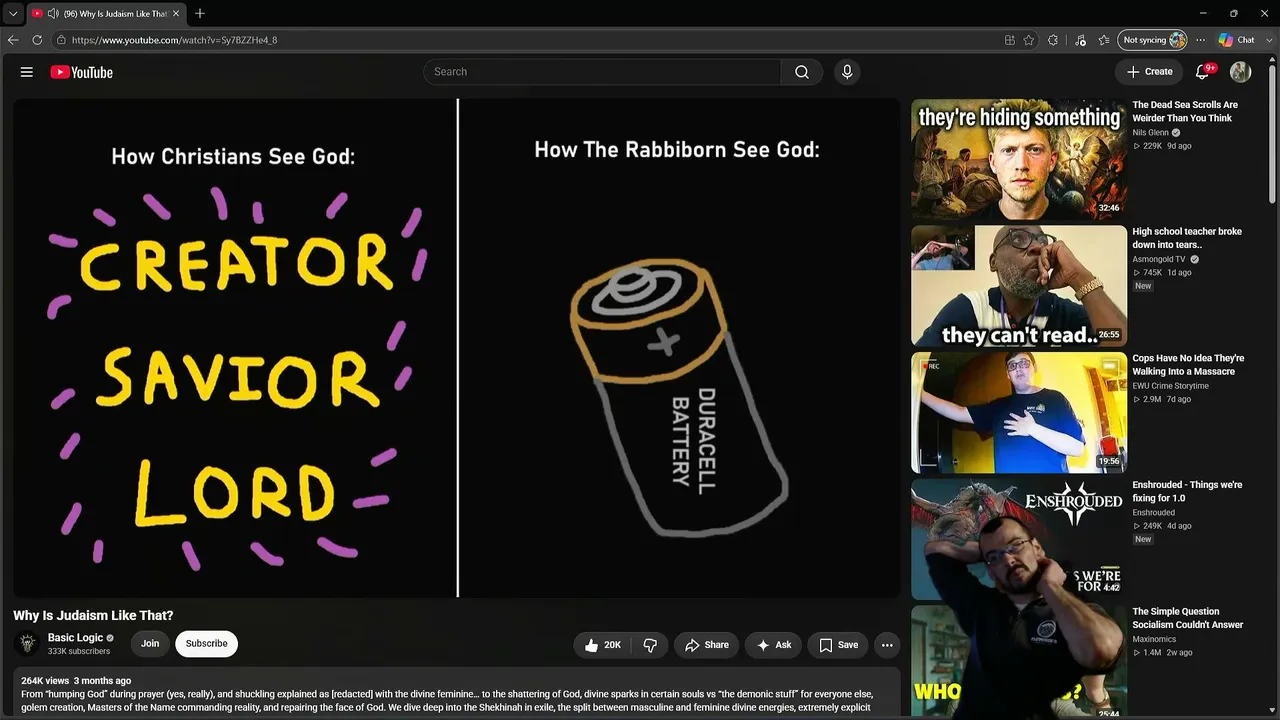Dislike the video with thumbs down

point(650,645)
